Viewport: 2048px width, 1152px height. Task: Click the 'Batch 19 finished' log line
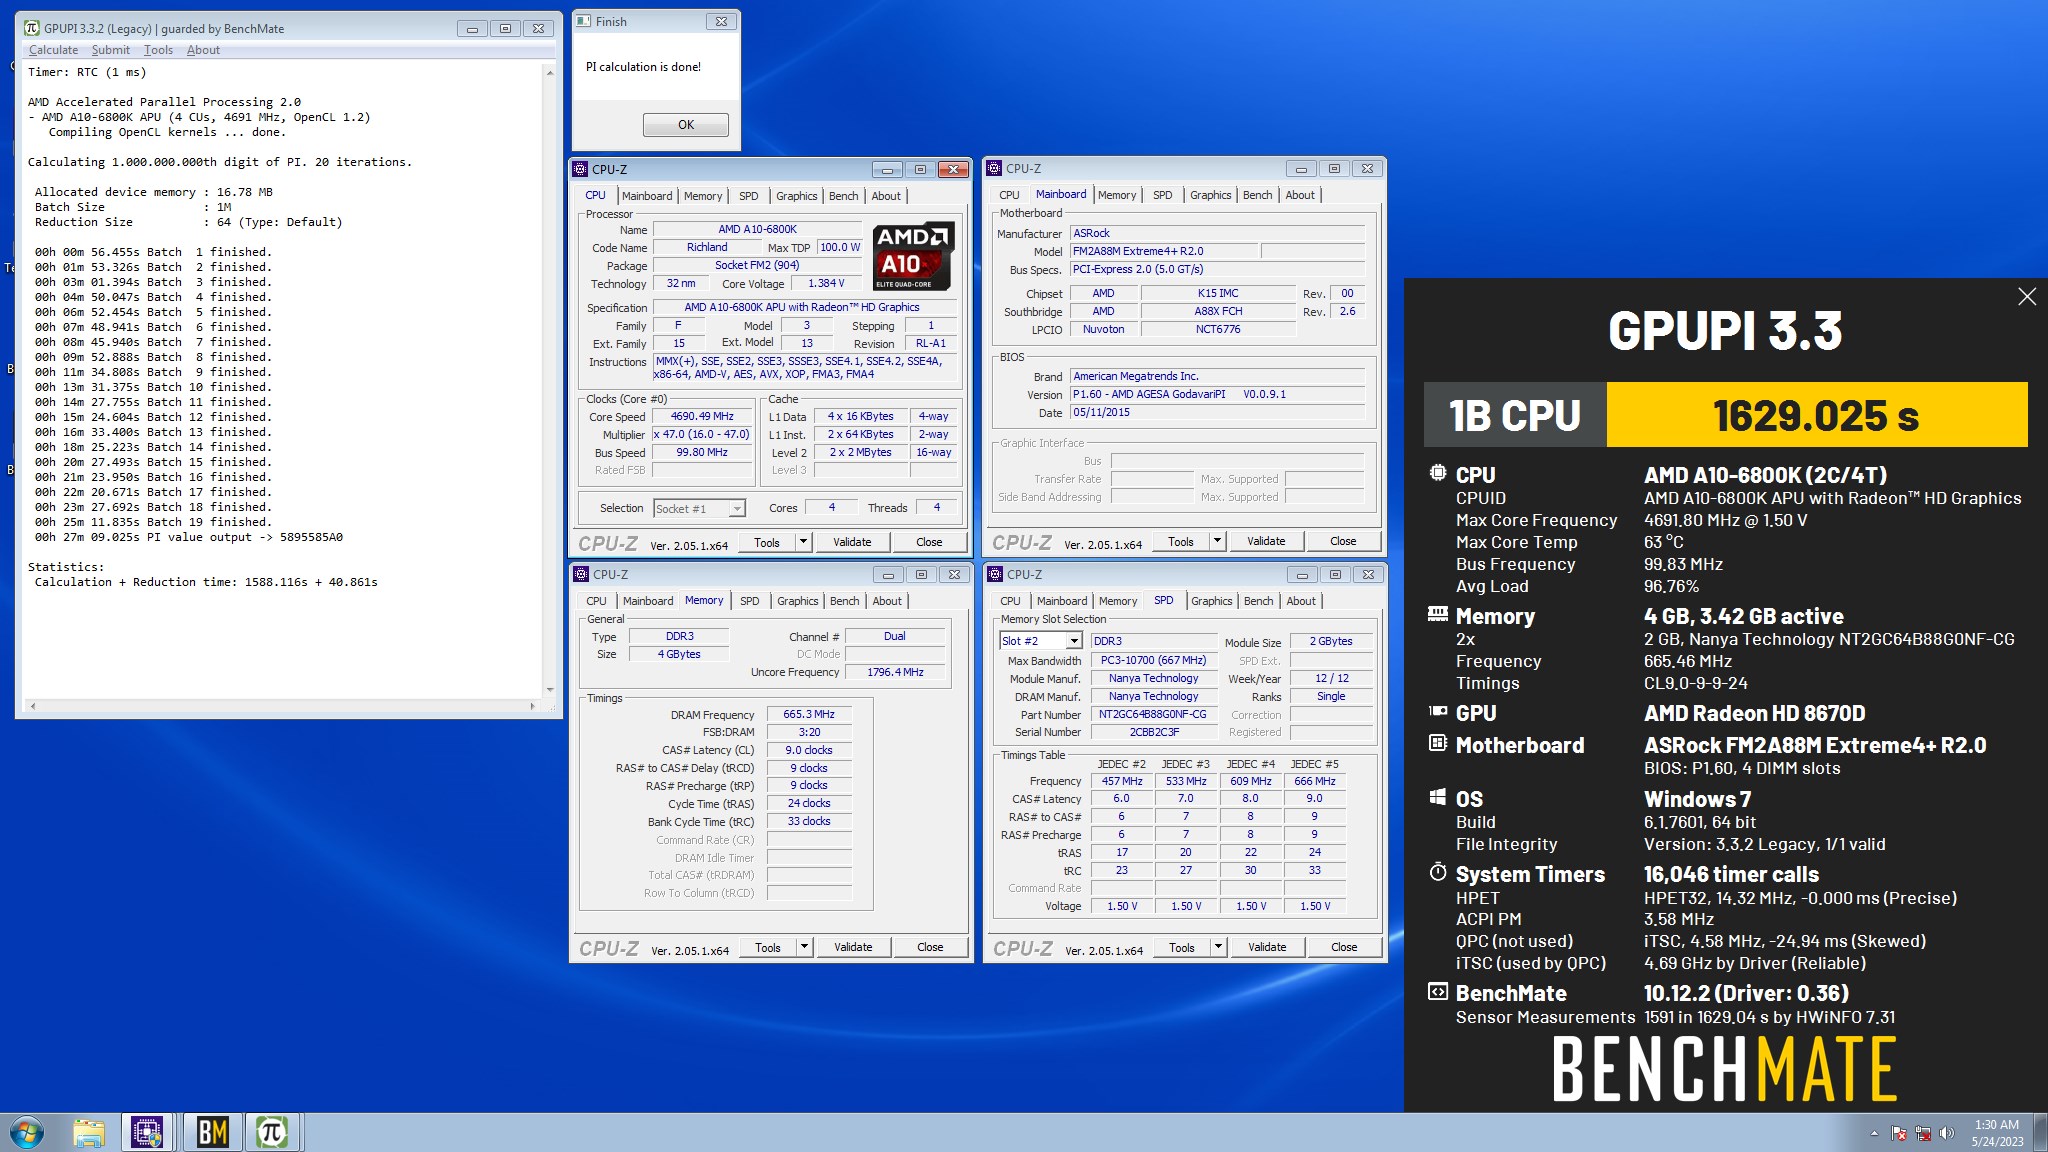(153, 522)
